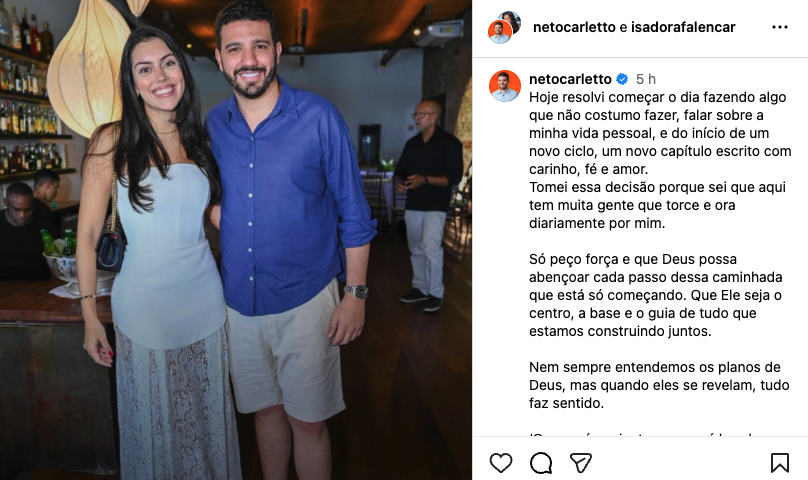Viewport: 808px width, 480px height.
Task: Click the blue verified badge beside netocarletto
Action: pyautogui.click(x=622, y=79)
